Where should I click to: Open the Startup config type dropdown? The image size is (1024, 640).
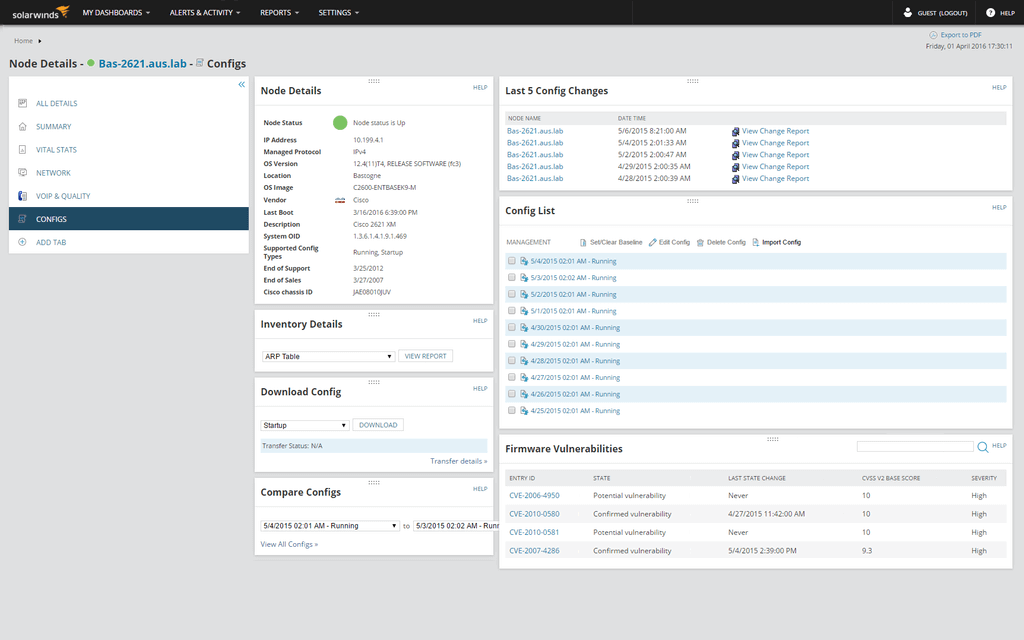pos(303,424)
